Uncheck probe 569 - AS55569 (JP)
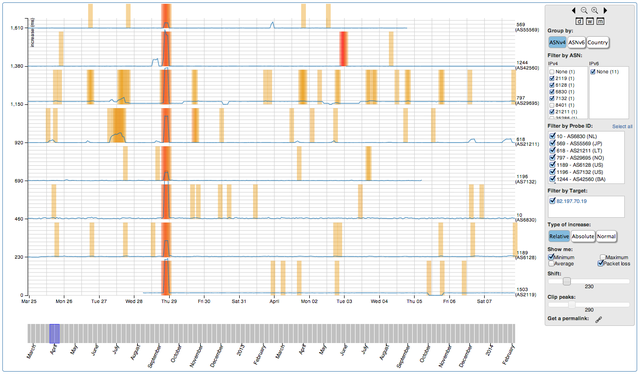This screenshot has width=640, height=374. (553, 143)
